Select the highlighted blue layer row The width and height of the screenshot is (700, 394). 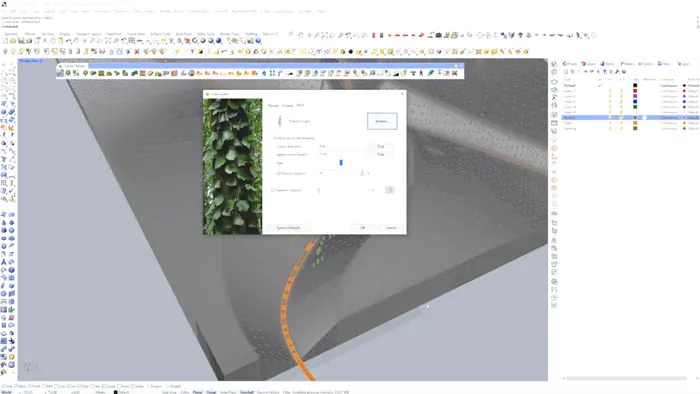630,118
